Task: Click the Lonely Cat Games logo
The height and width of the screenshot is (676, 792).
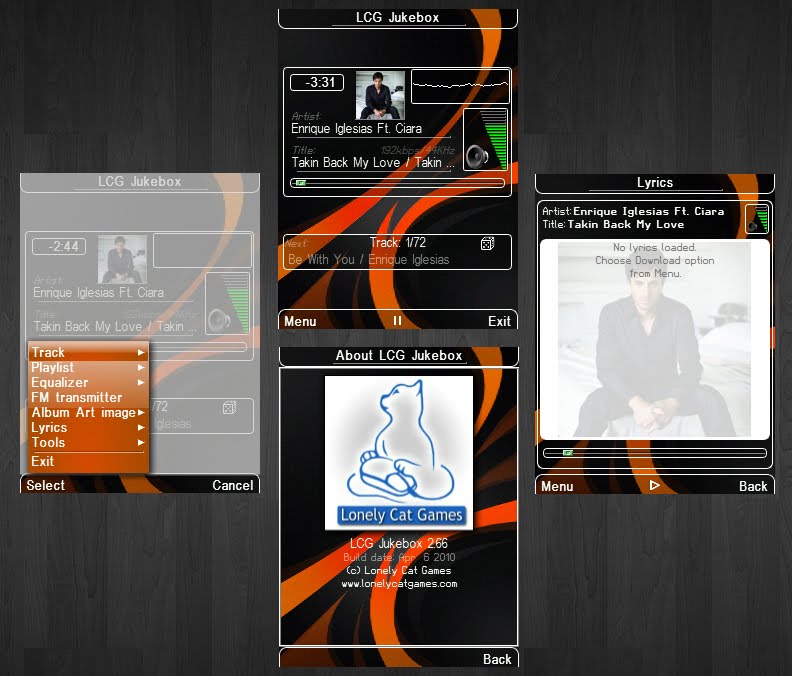Action: pyautogui.click(x=399, y=453)
